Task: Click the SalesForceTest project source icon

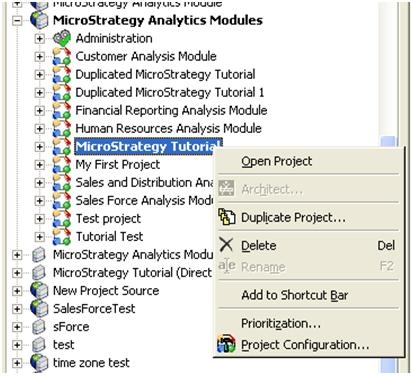Action: tap(39, 308)
